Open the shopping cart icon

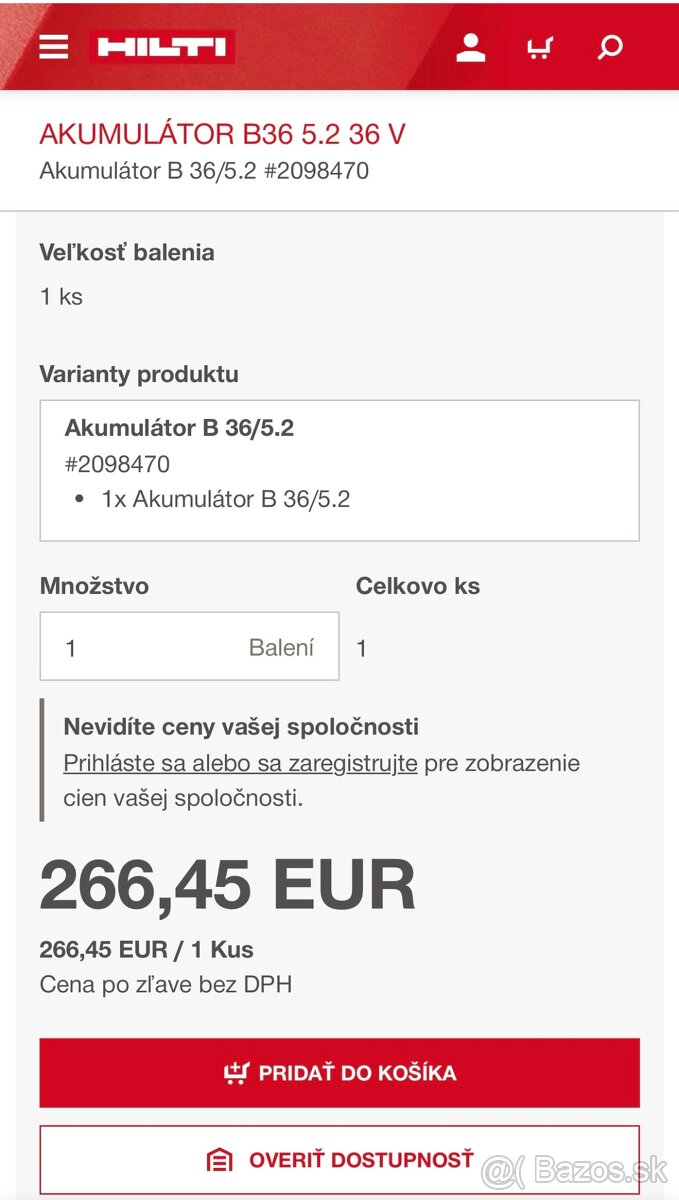(x=540, y=47)
